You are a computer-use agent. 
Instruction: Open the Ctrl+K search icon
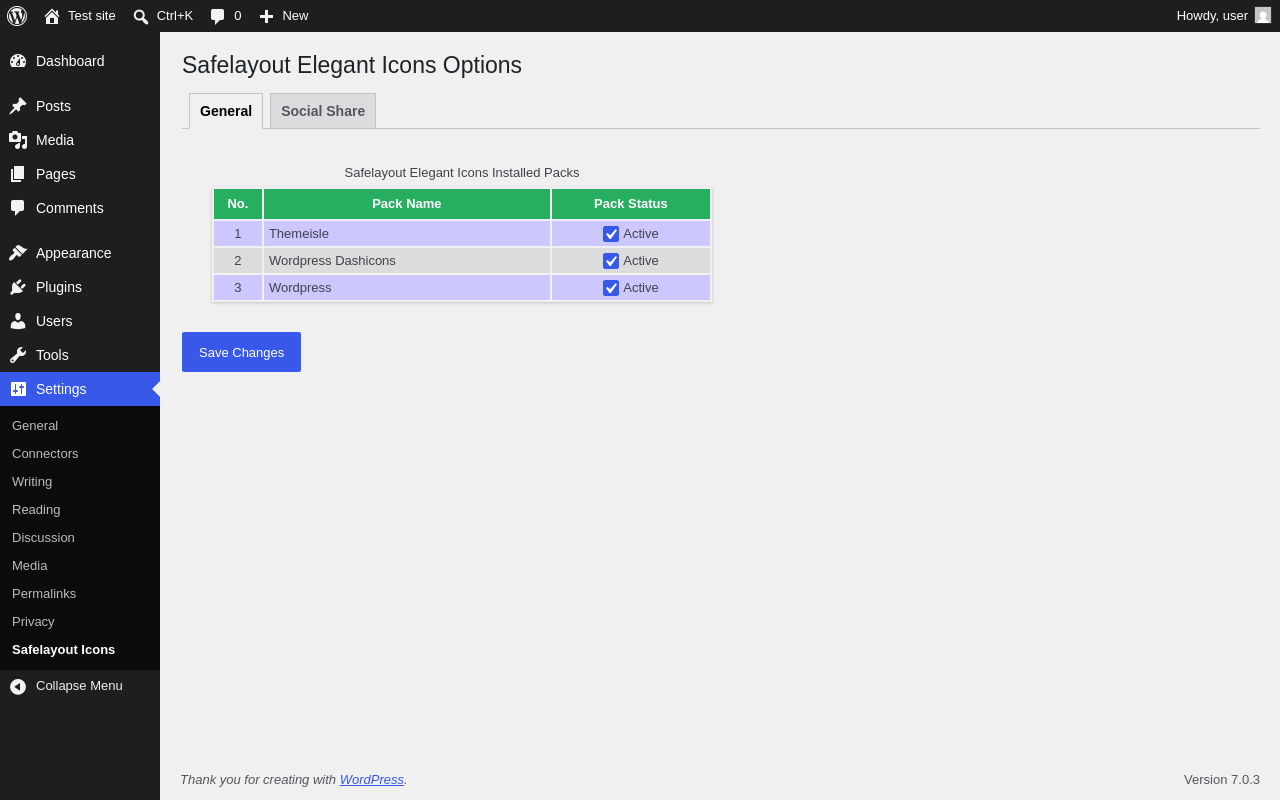point(141,16)
